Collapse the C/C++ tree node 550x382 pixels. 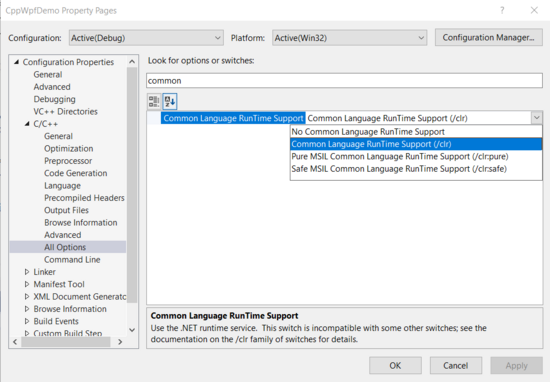tap(27, 124)
